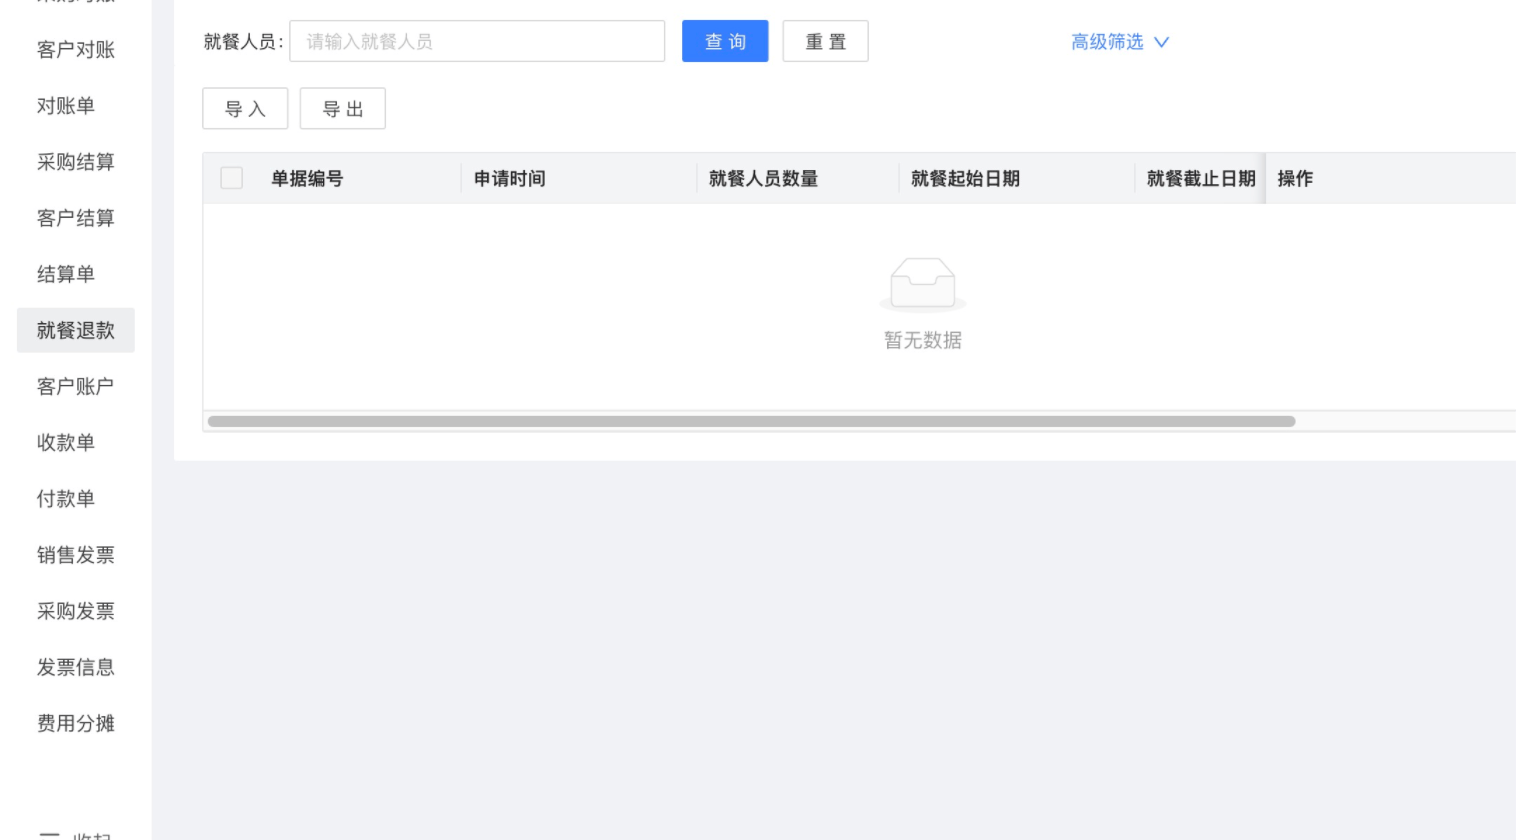The width and height of the screenshot is (1516, 840).
Task: Open 采购发票 in the sidebar
Action: pos(76,610)
